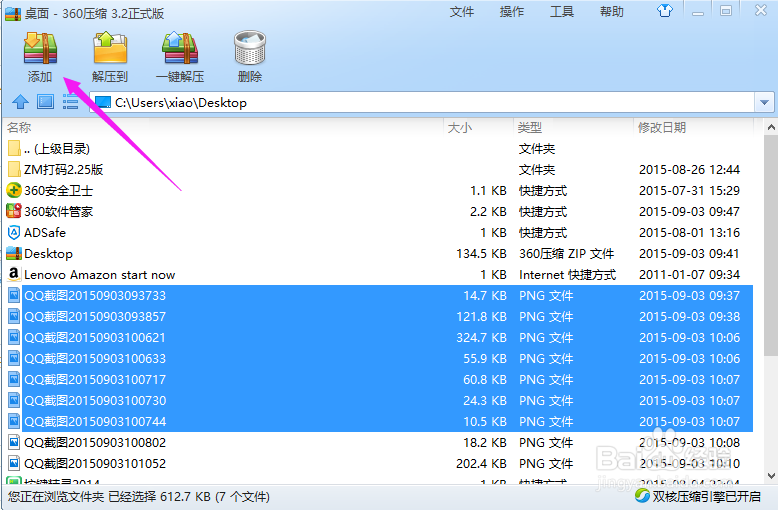Open the 工具 (Tools) menu
778x510 pixels.
tap(562, 11)
